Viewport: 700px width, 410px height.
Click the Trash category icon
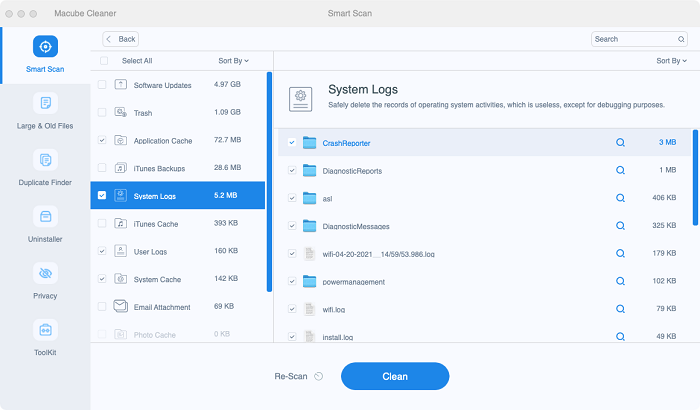coord(121,112)
